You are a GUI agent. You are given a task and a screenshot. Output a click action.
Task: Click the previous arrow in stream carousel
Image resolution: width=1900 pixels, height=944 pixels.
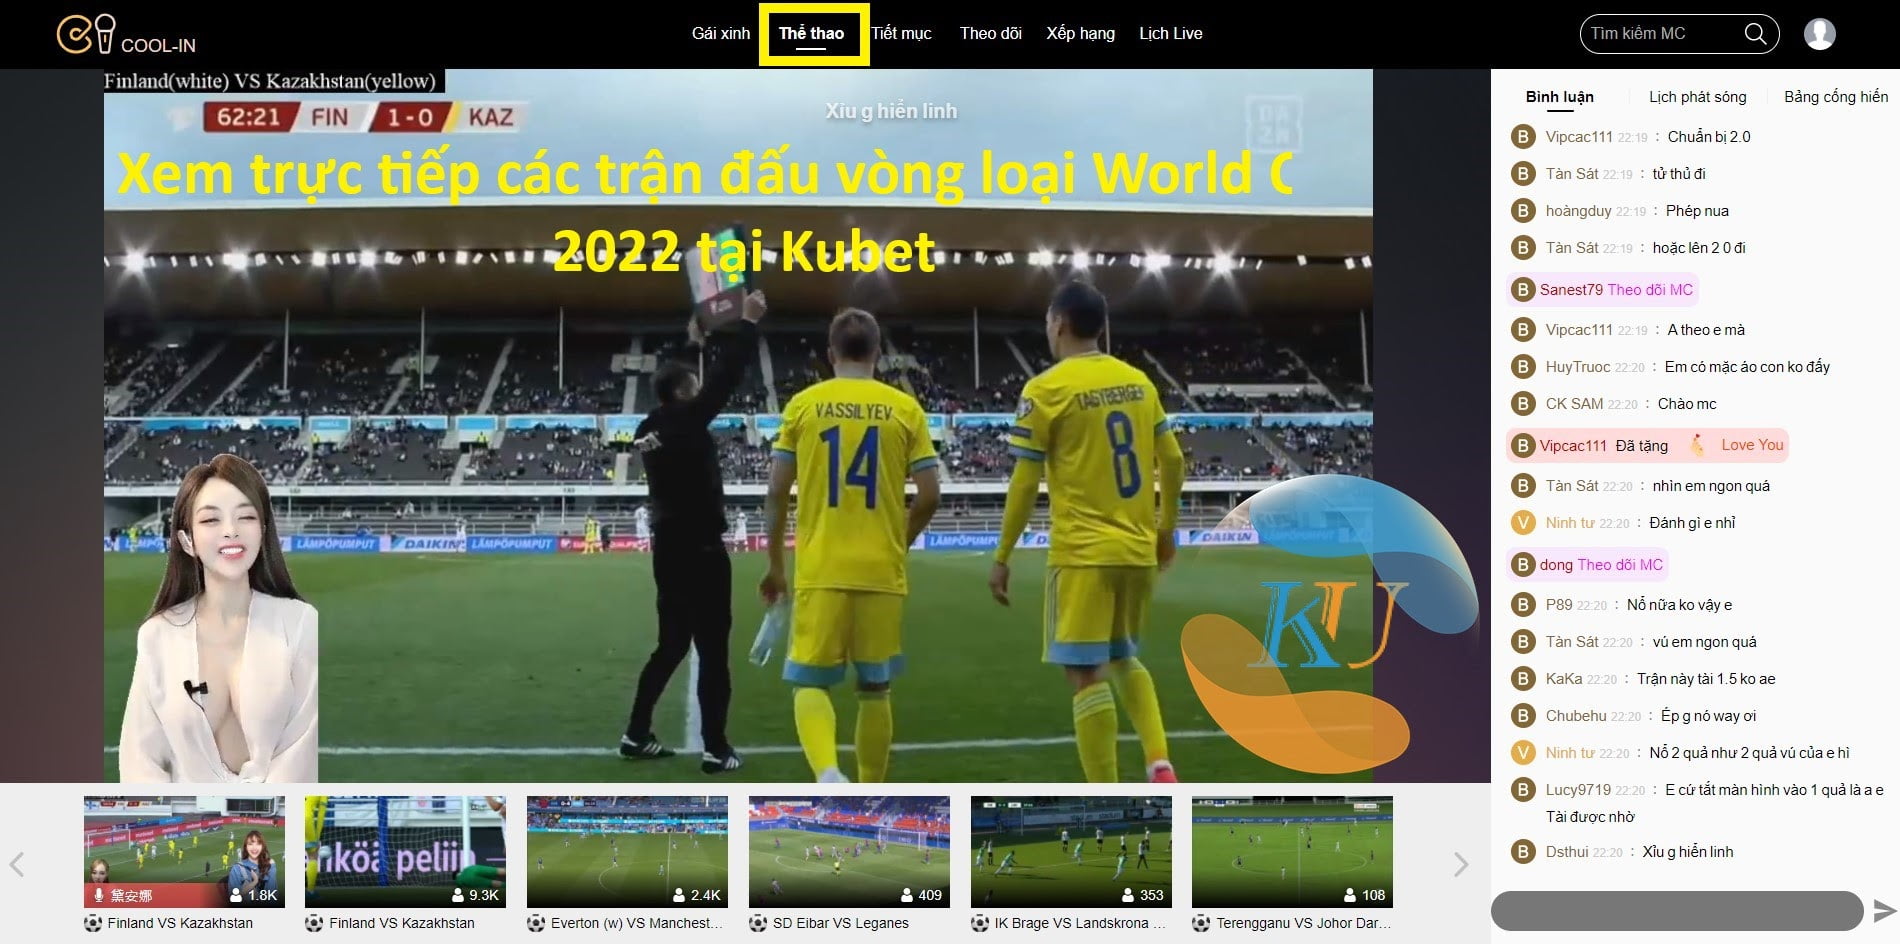(16, 864)
